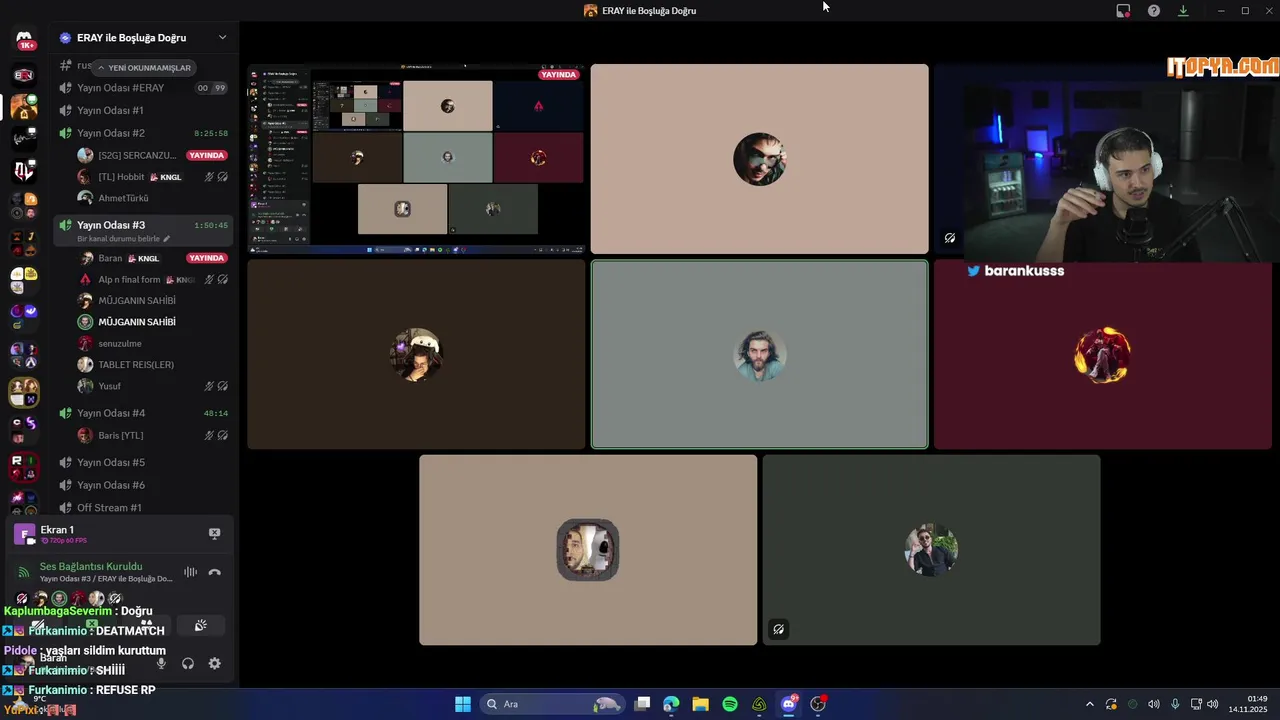Select the dark brown participant tile
The height and width of the screenshot is (720, 1280).
tap(416, 355)
